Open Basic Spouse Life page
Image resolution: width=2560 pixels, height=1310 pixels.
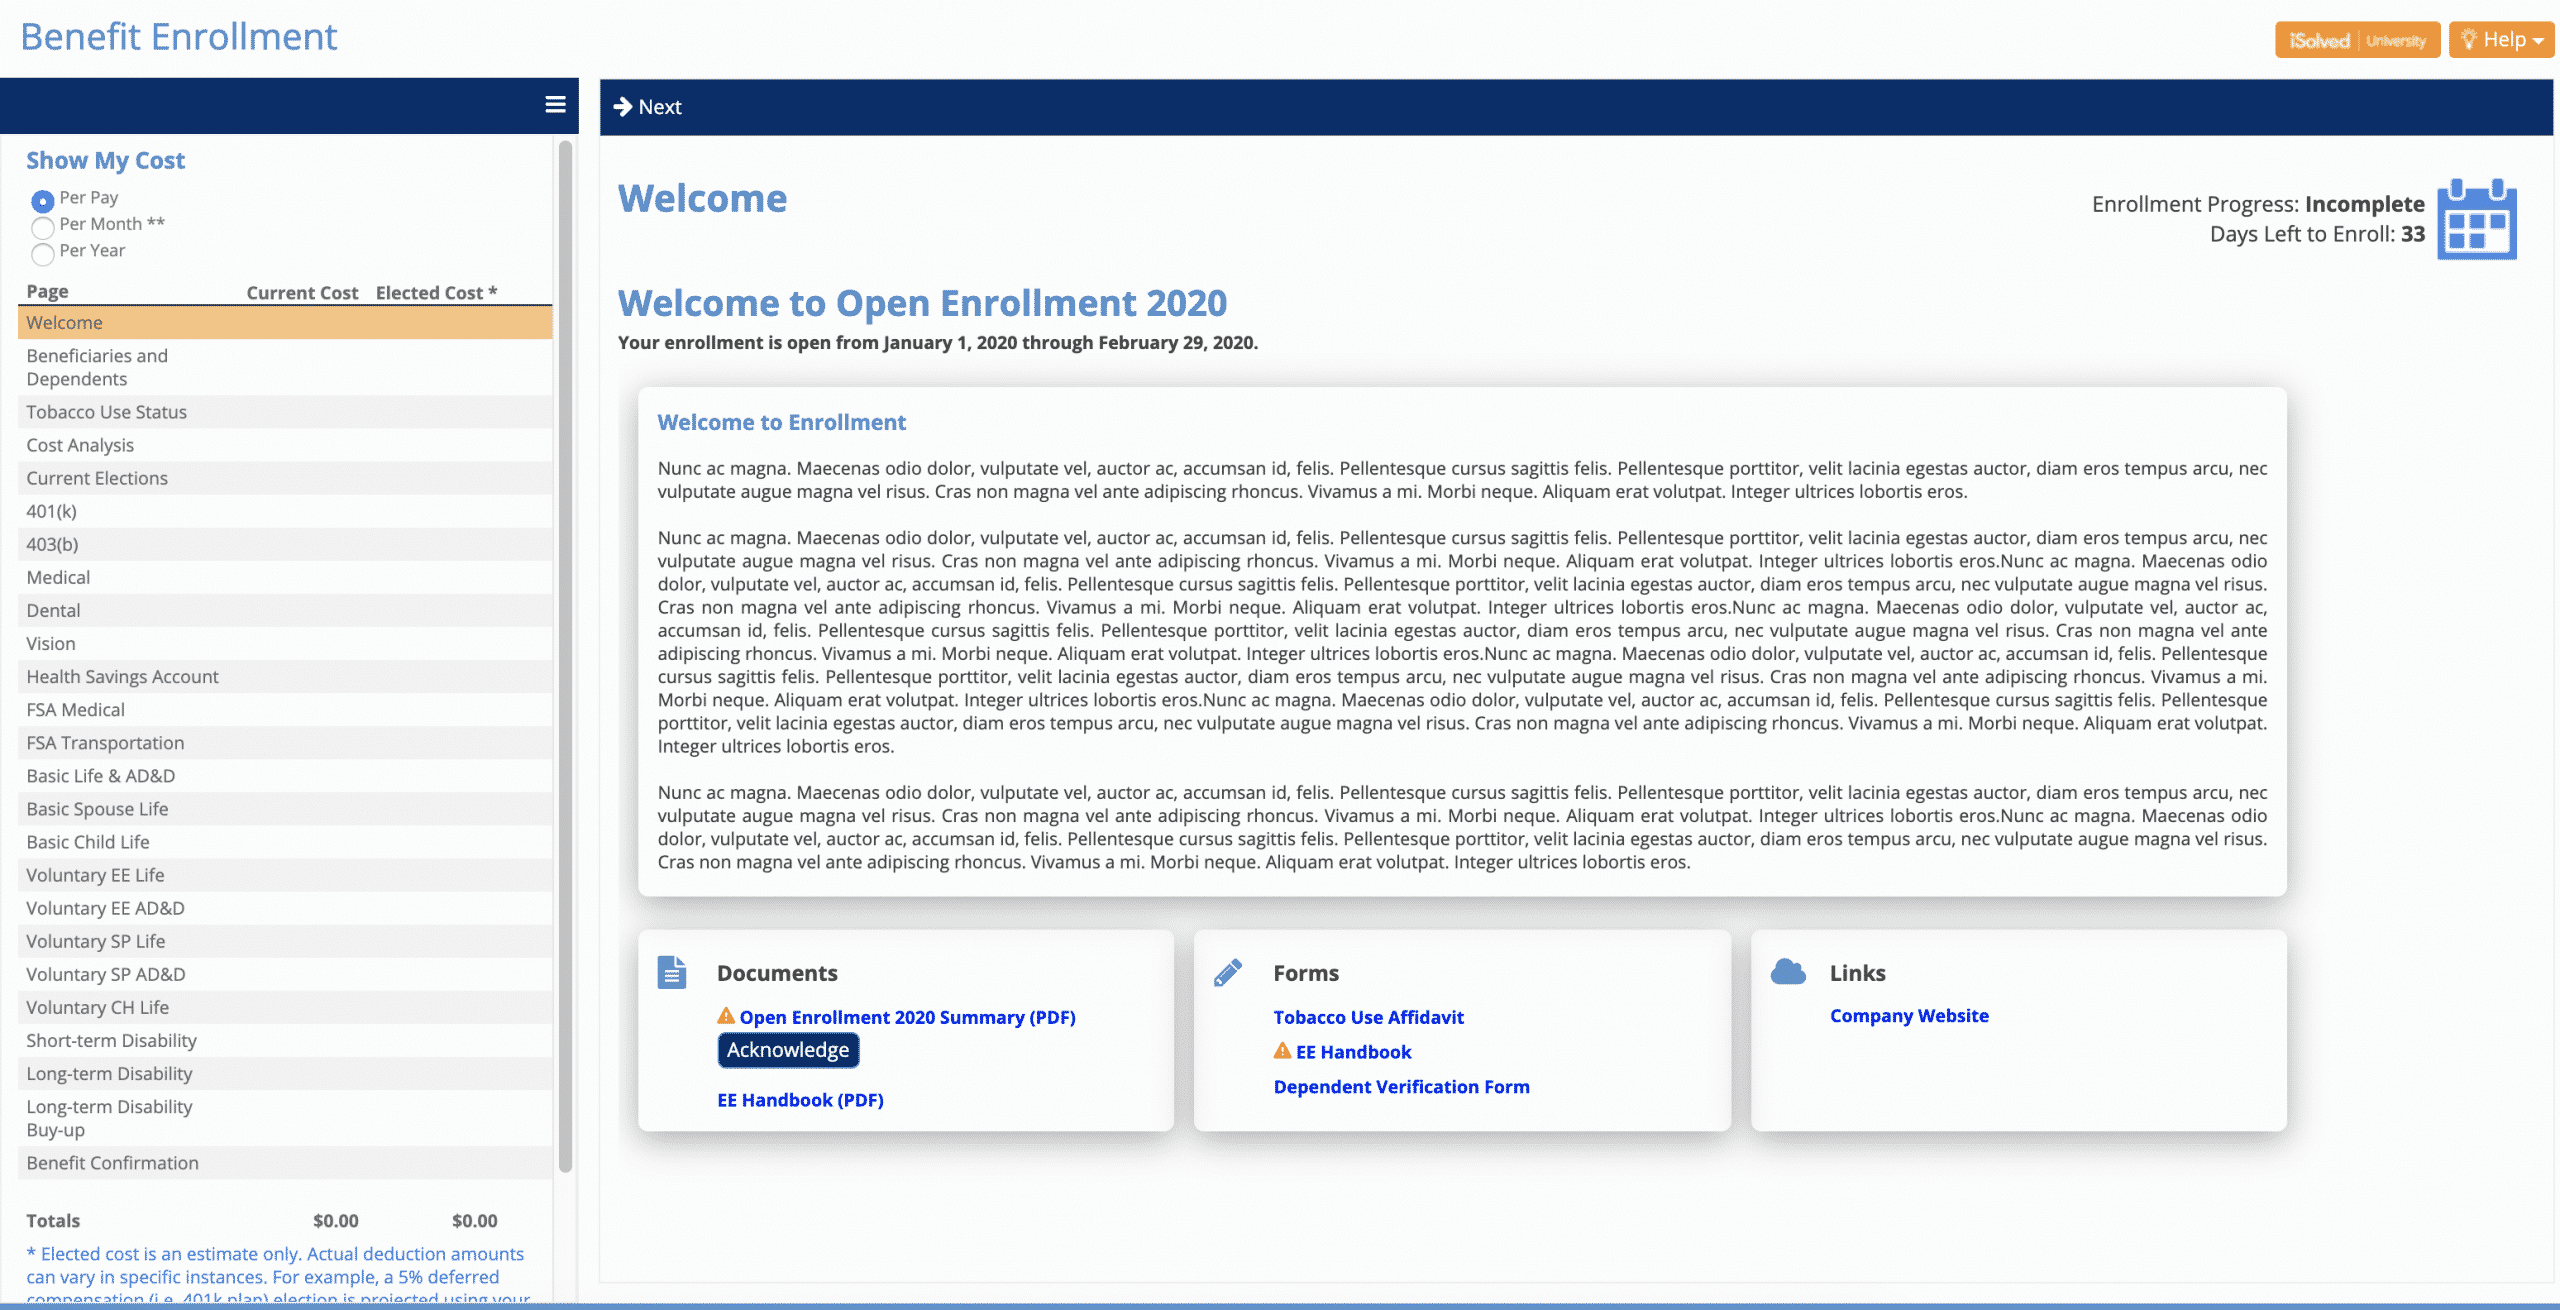click(x=285, y=808)
